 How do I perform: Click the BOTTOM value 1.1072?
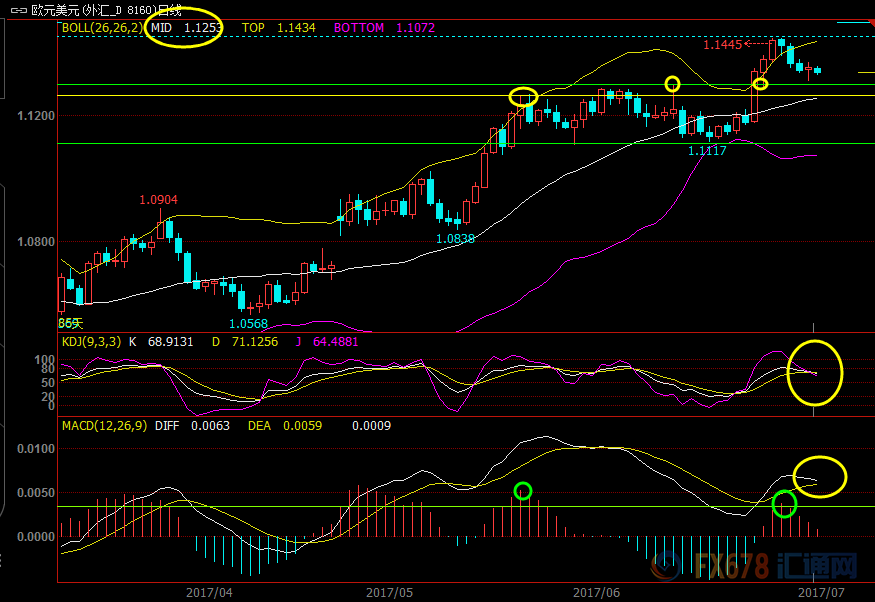(x=415, y=28)
